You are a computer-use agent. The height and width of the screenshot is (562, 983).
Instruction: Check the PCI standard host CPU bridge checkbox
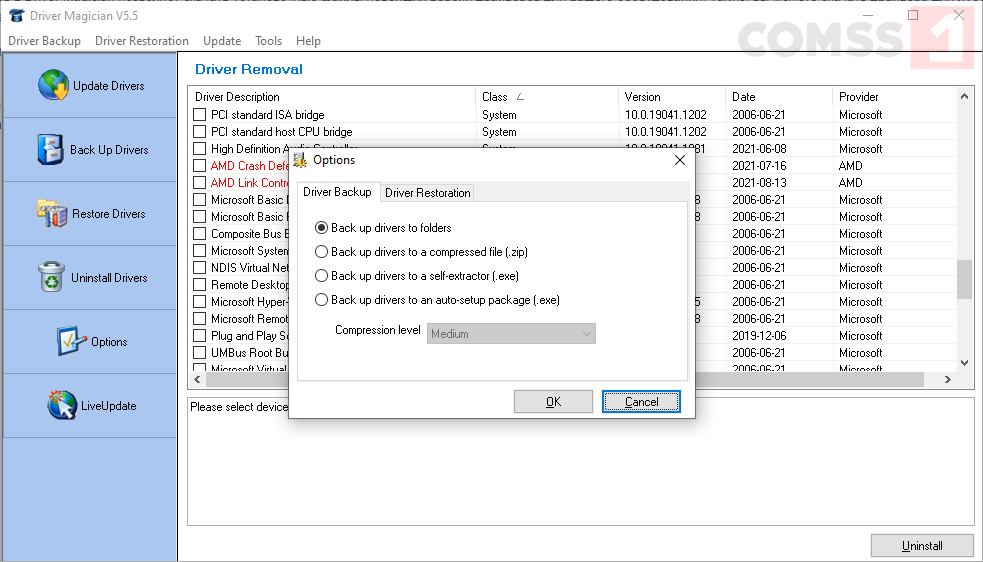point(199,132)
